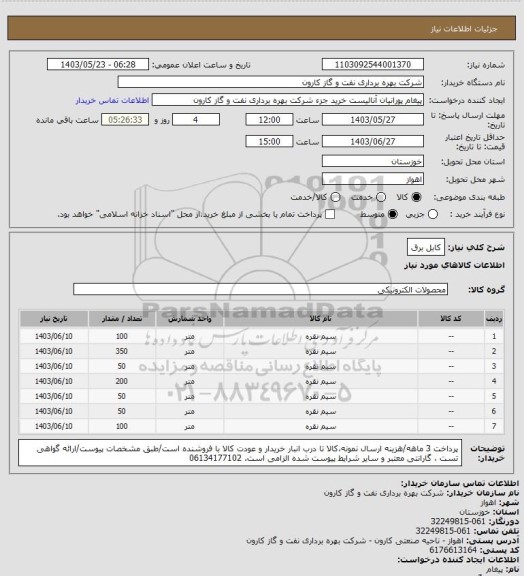This screenshot has height=576, width=524.
Task: Click the goods group field محصولات الکترونیکی
Action: (x=260, y=289)
